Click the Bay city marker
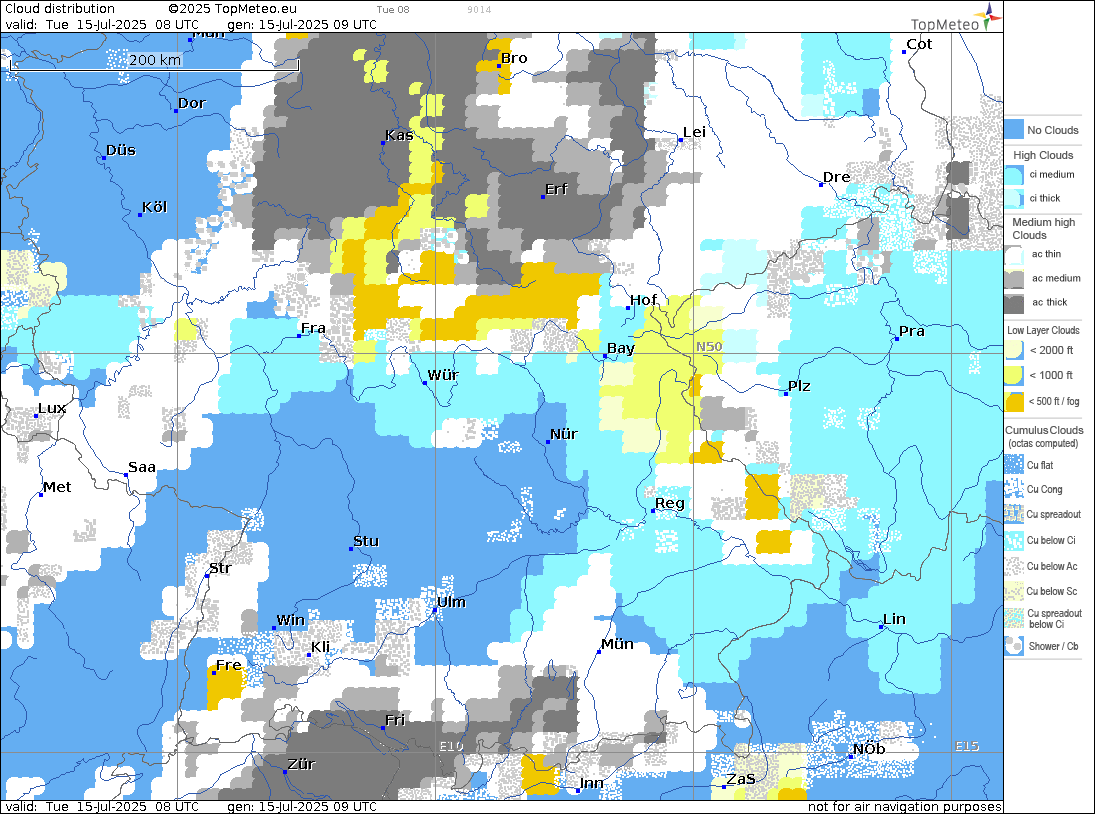The width and height of the screenshot is (1095, 814). click(605, 356)
